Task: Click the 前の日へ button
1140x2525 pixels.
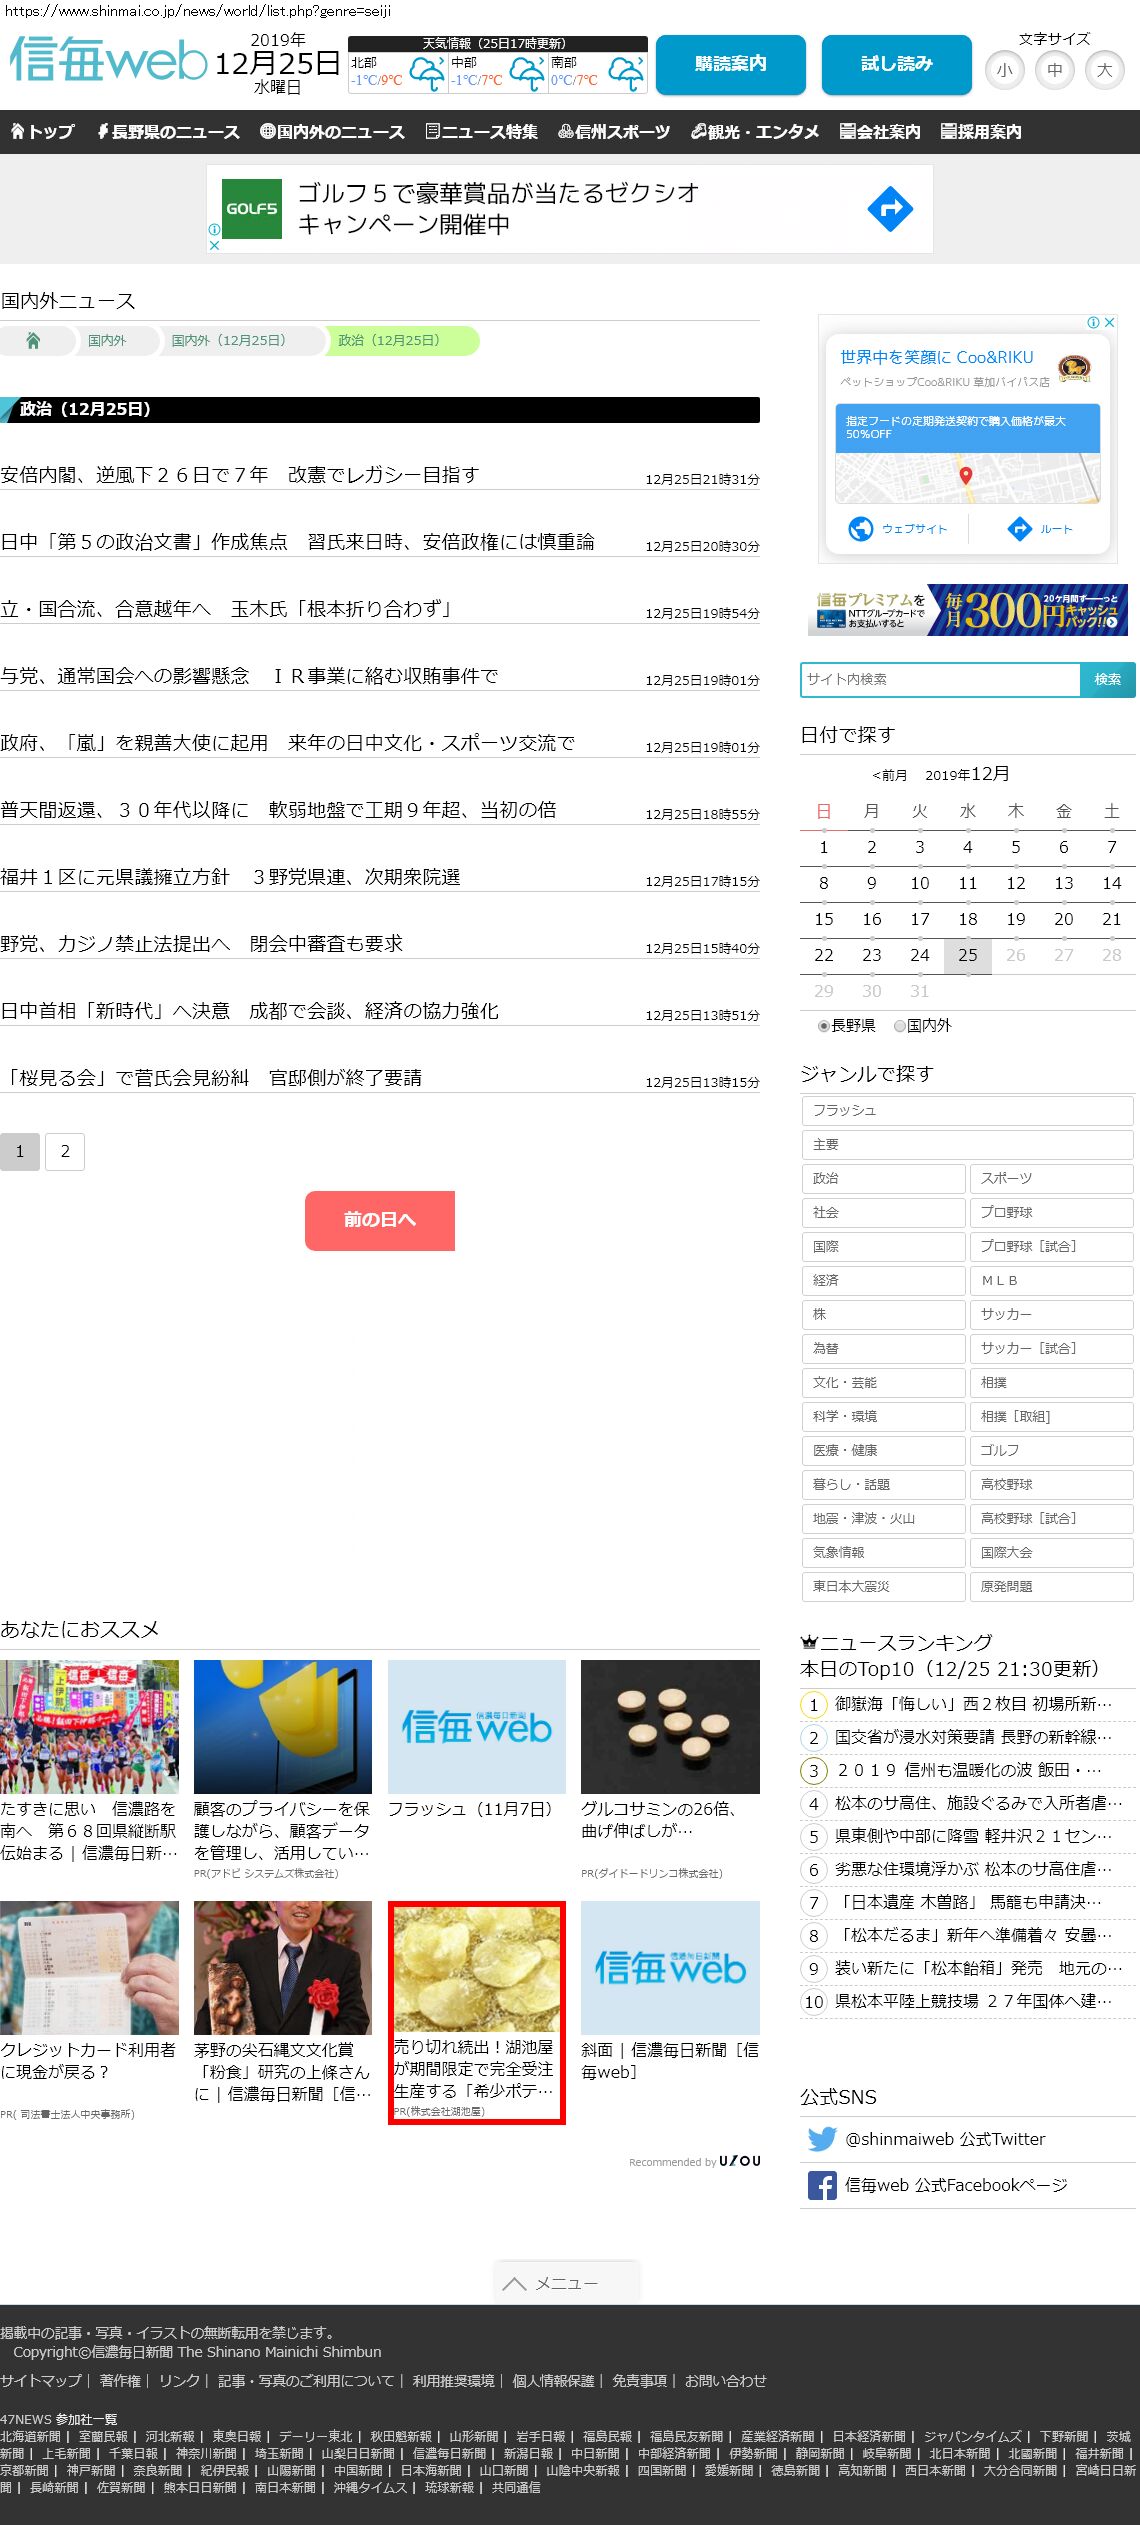Action: coord(379,1220)
